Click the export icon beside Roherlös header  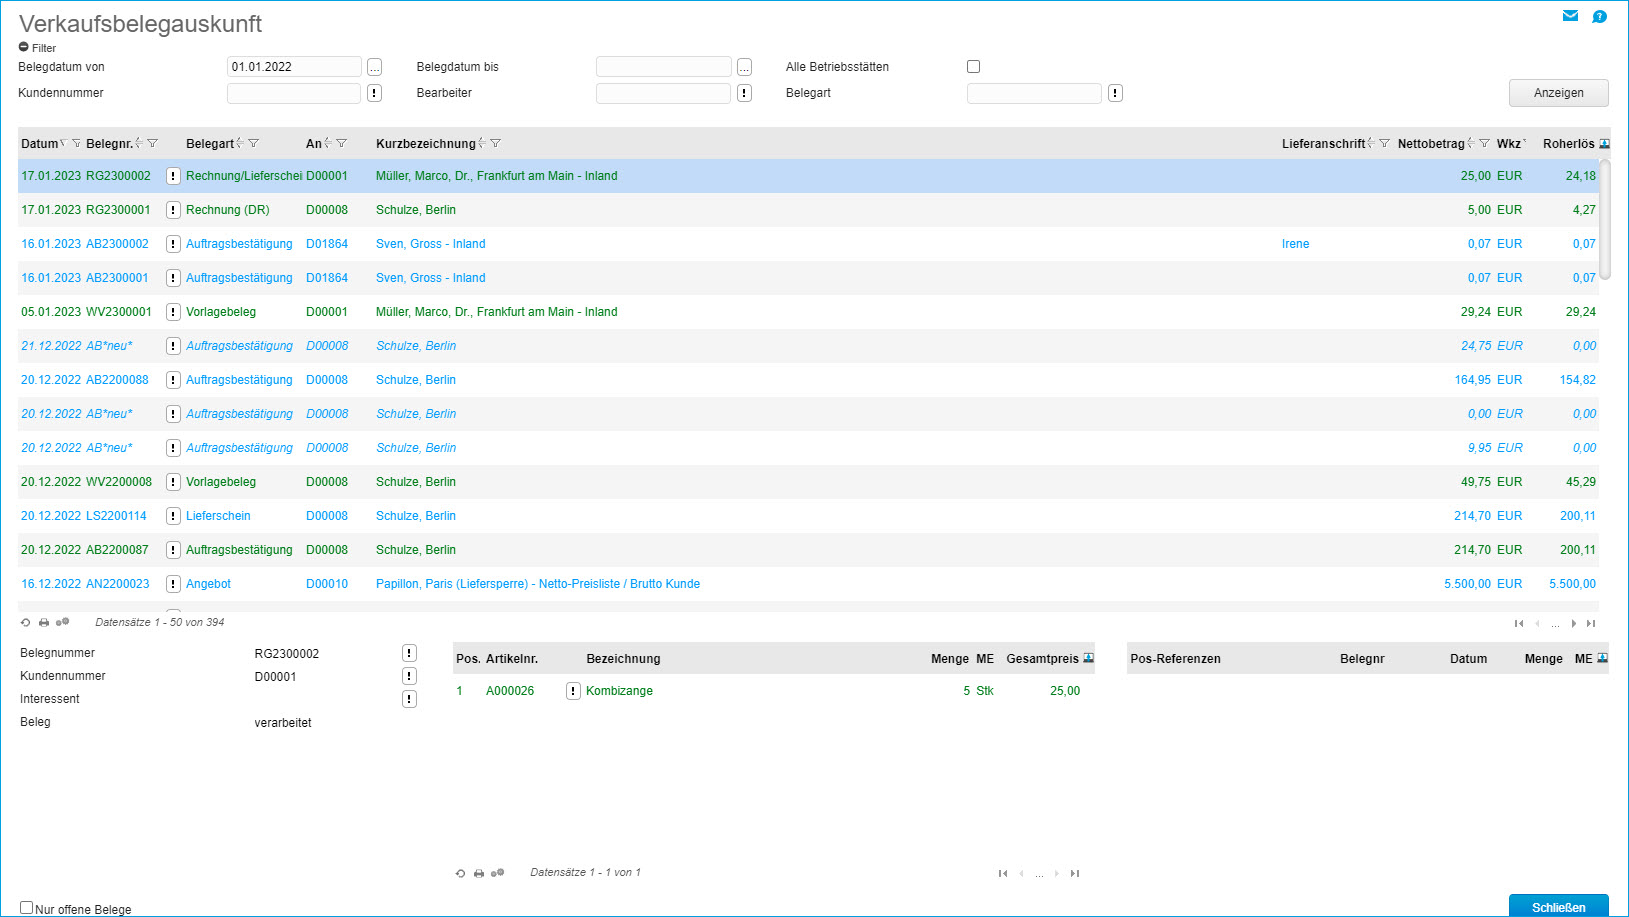click(1604, 144)
